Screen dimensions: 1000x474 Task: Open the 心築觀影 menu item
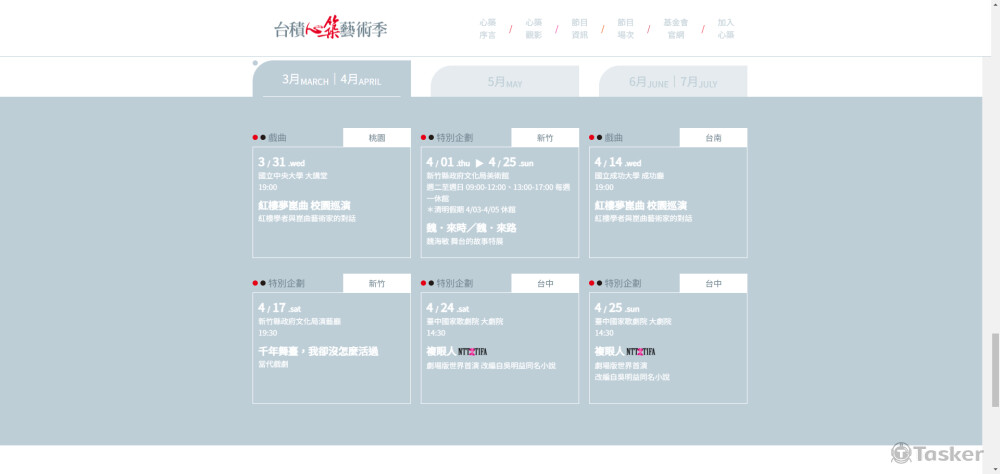click(533, 28)
